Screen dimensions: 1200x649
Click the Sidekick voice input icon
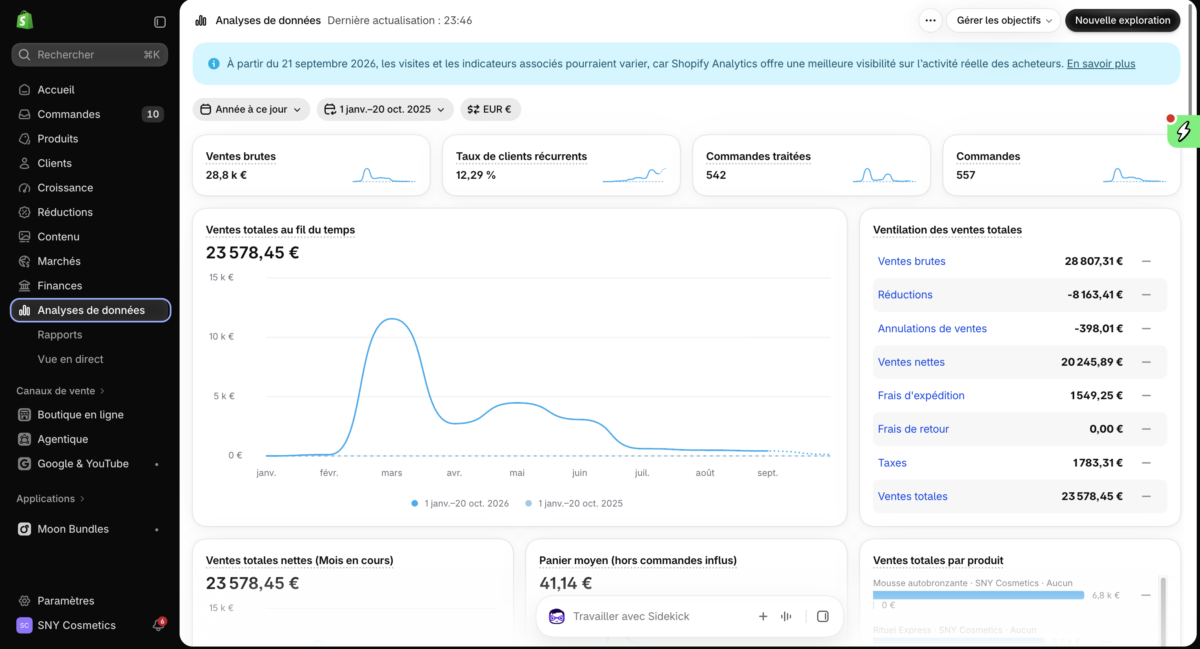click(786, 617)
